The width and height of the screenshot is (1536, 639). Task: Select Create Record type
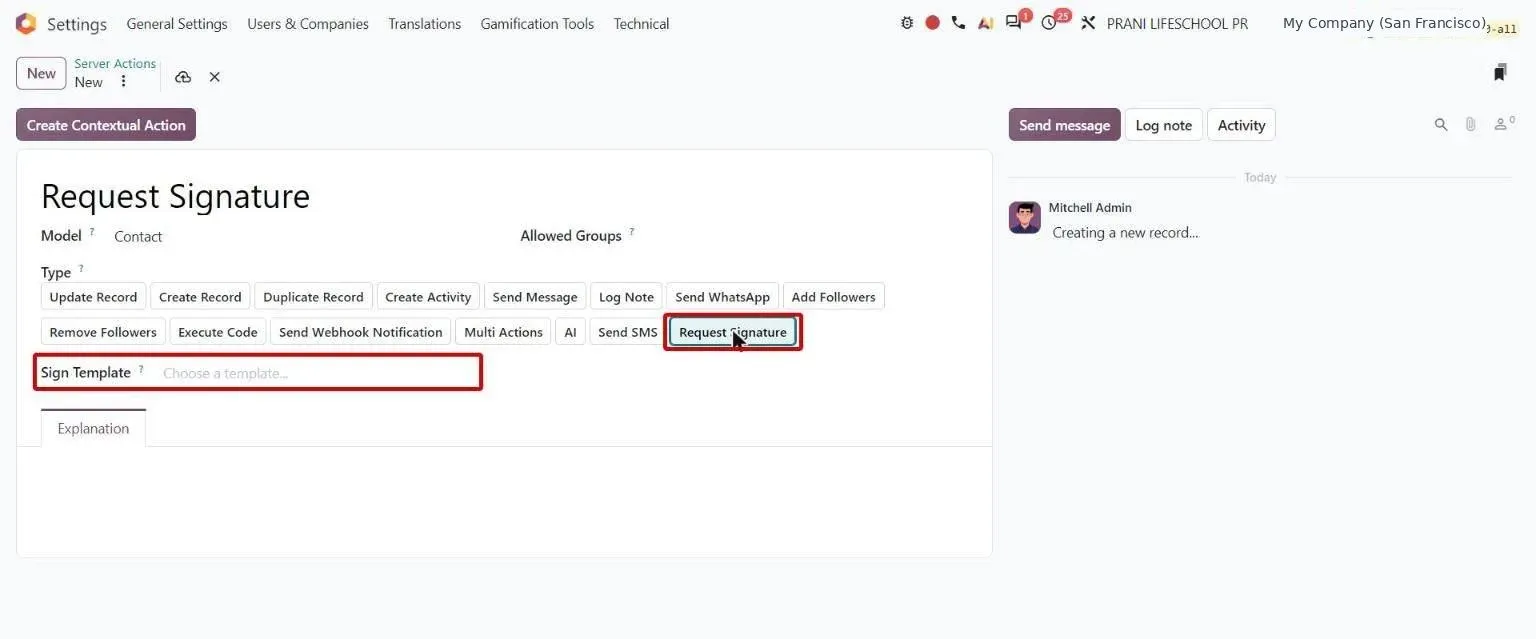200,297
